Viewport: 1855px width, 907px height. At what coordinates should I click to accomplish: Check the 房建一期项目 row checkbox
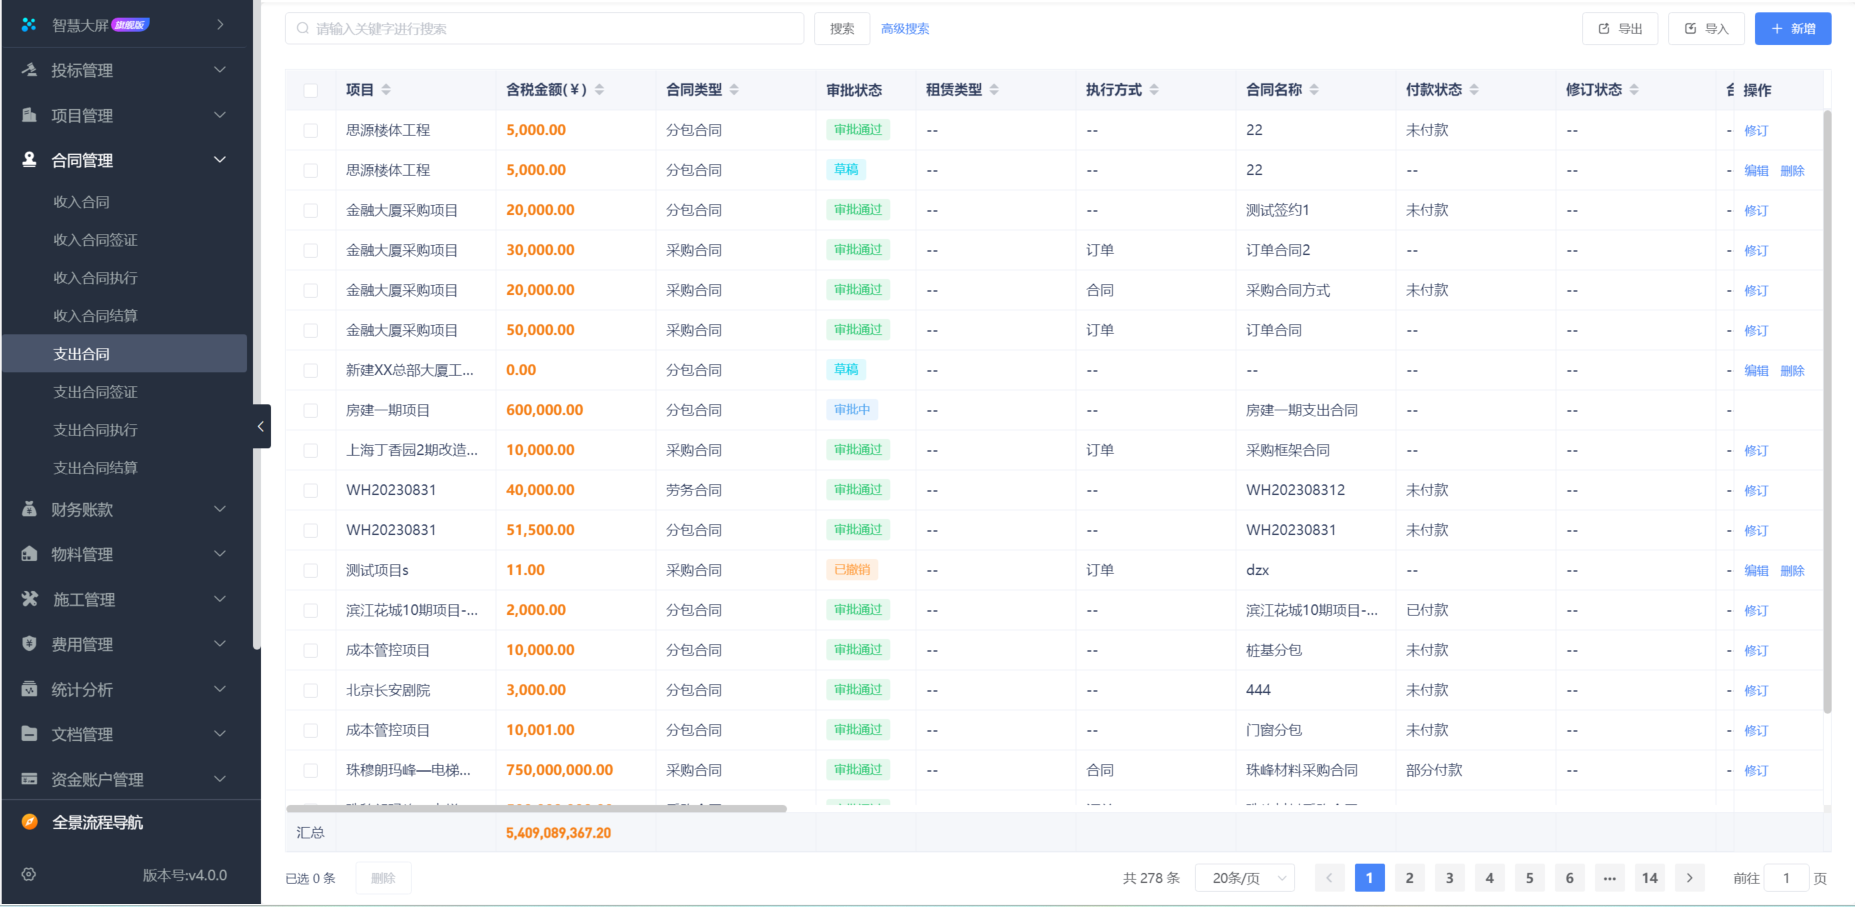[x=311, y=409]
